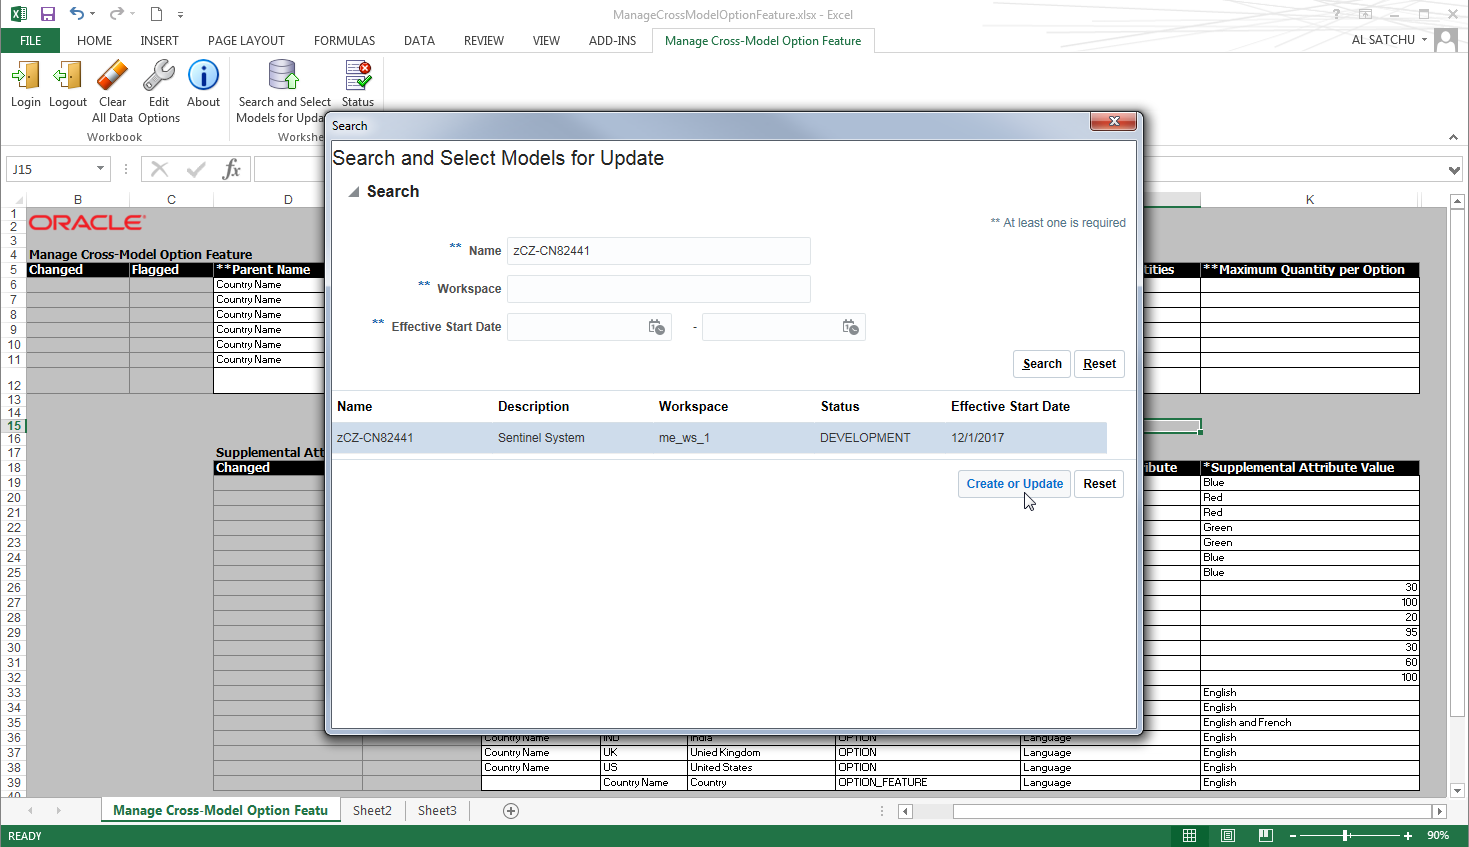Click the 90% zoom level

[x=1438, y=836]
